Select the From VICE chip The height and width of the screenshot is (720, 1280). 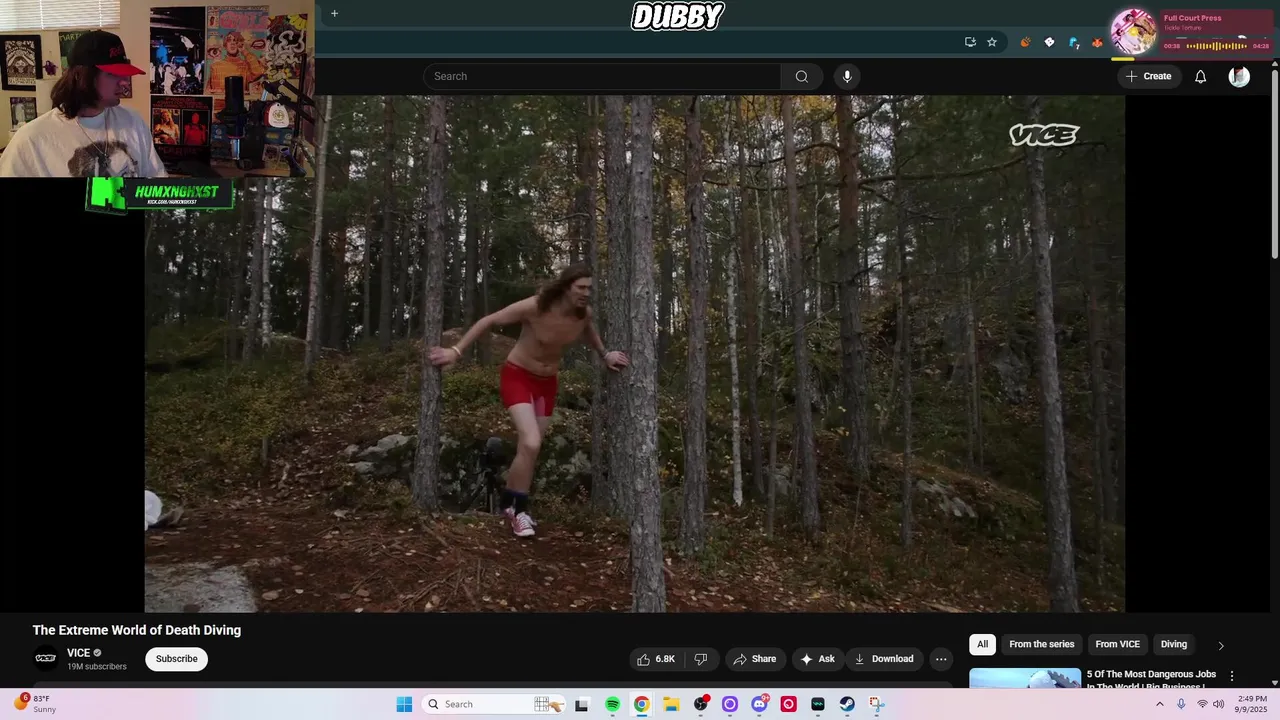(1117, 644)
